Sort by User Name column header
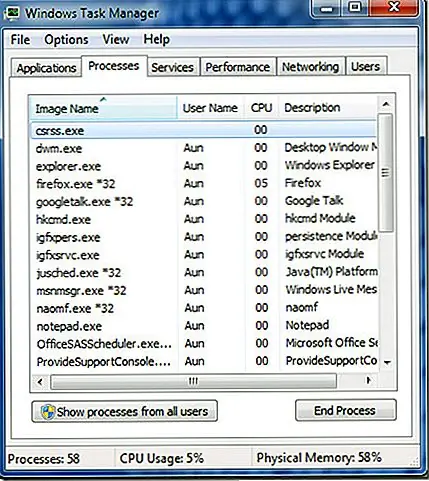429x481 pixels. click(211, 108)
